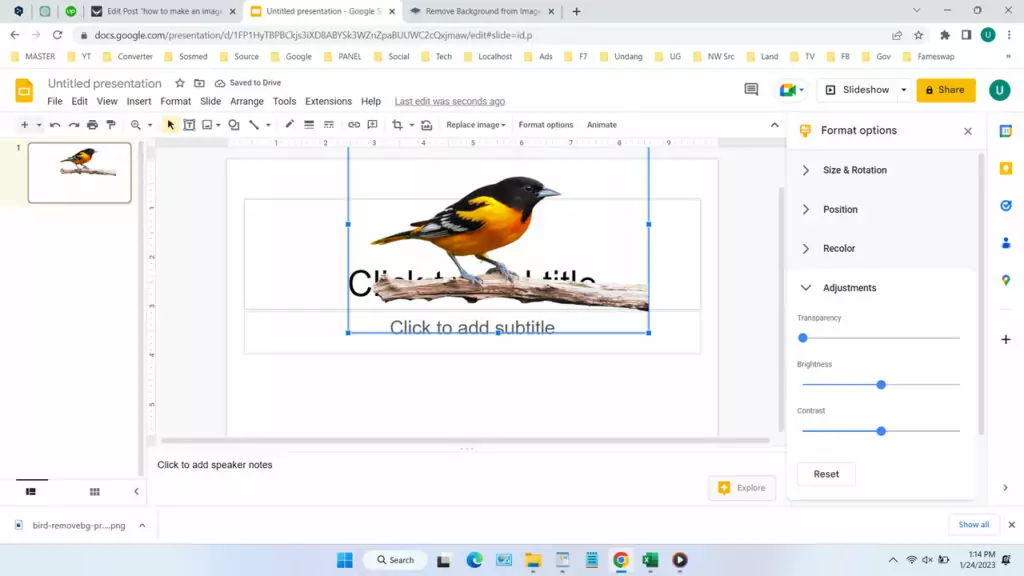This screenshot has width=1024, height=576.
Task: Adjust the Contrast slider handle
Action: [881, 431]
